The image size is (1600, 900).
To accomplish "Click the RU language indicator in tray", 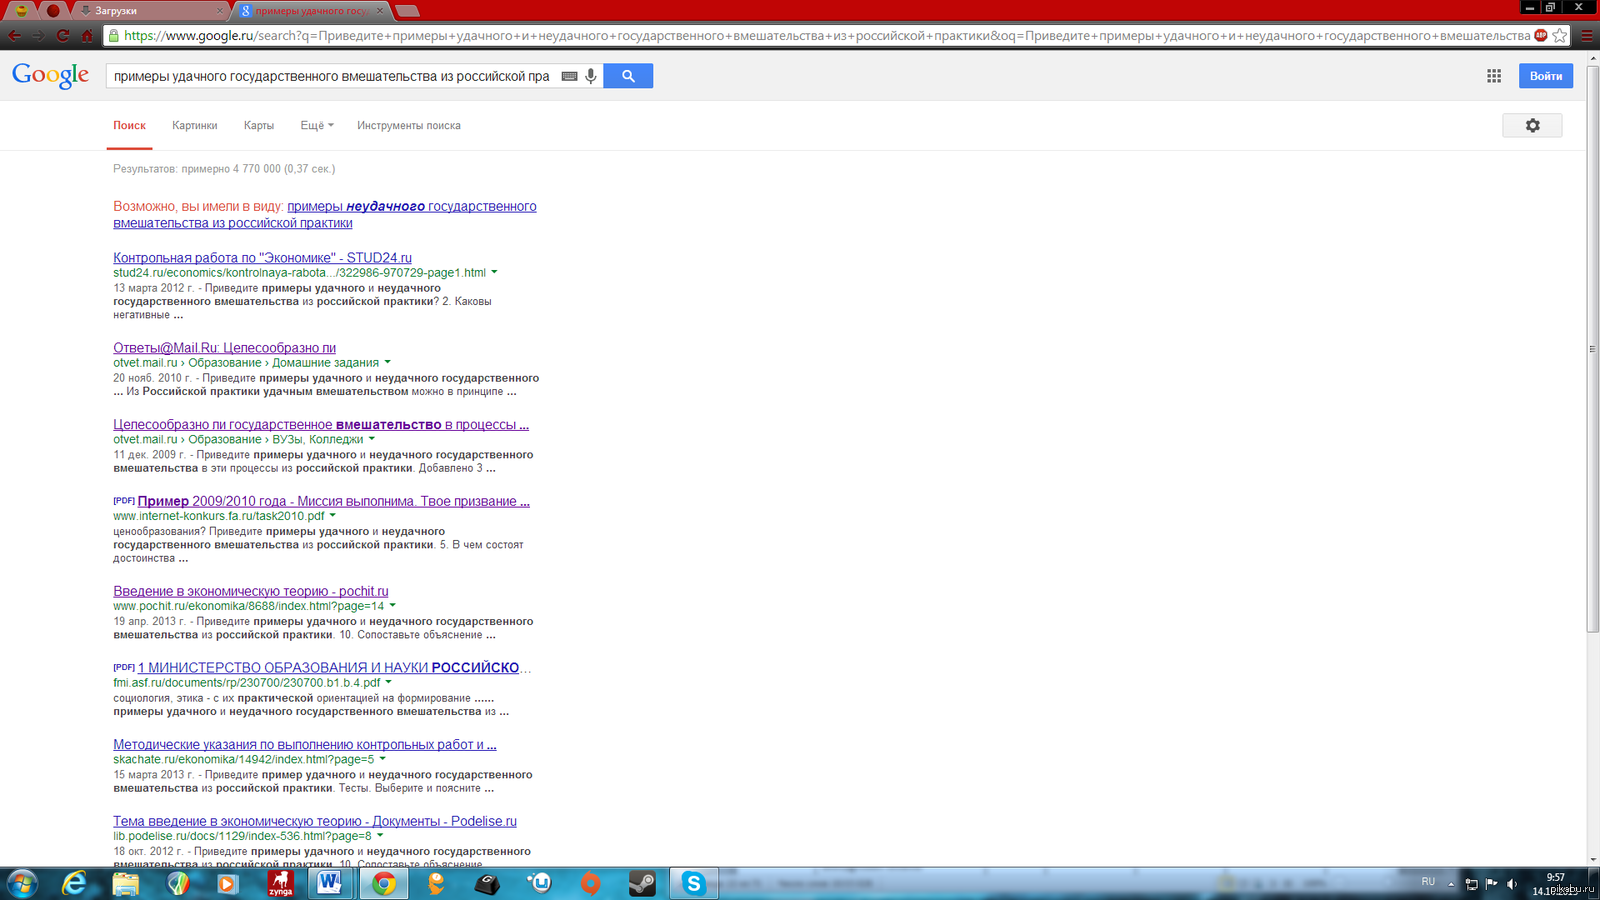I will pos(1428,882).
